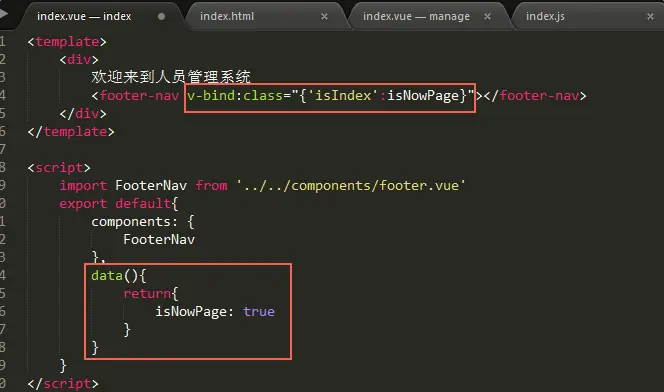Screen dimensions: 664x392
Task: Close the index.html tab
Action: 324,17
